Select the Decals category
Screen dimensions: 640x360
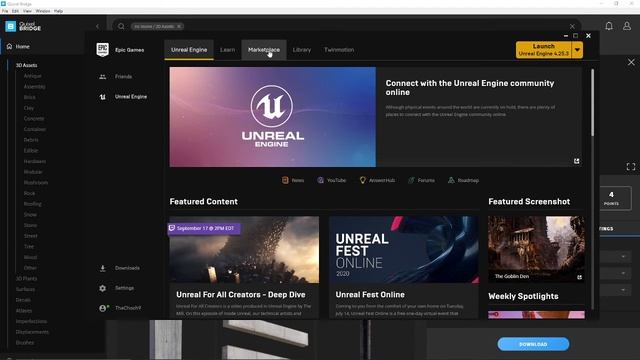(x=23, y=300)
